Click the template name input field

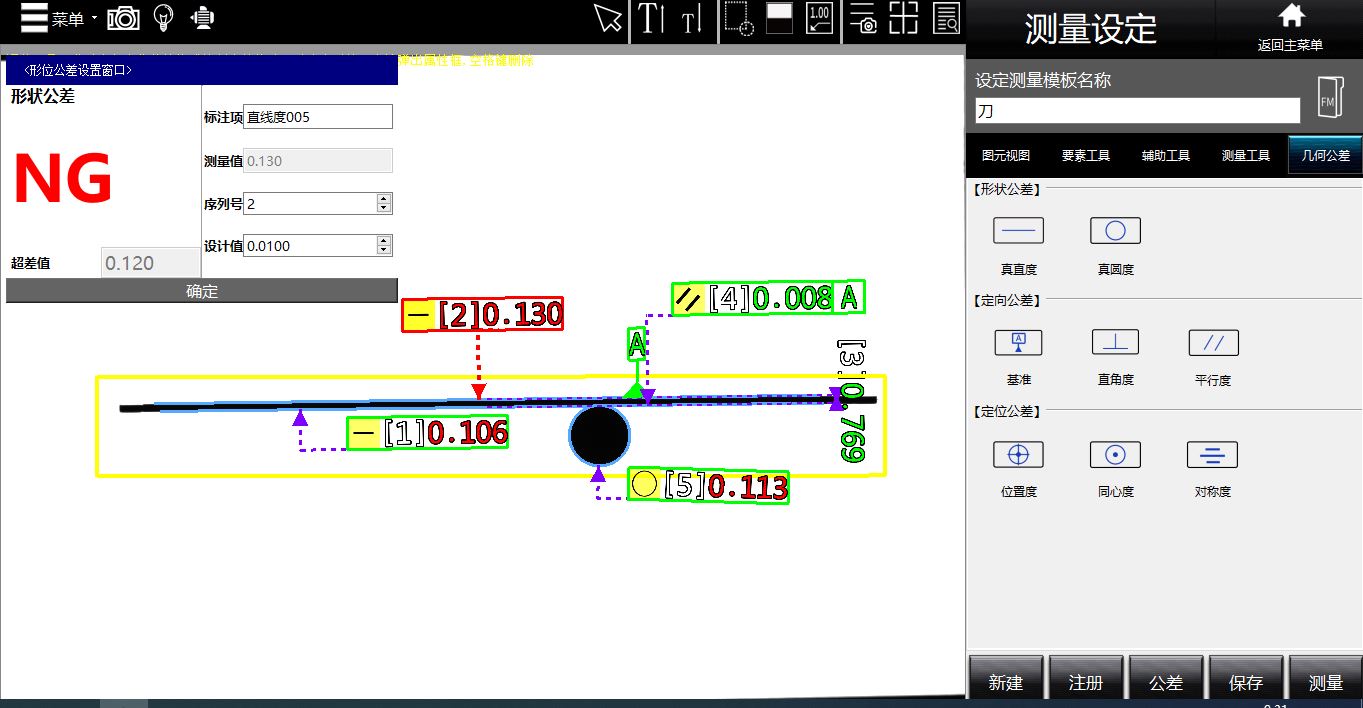1137,111
